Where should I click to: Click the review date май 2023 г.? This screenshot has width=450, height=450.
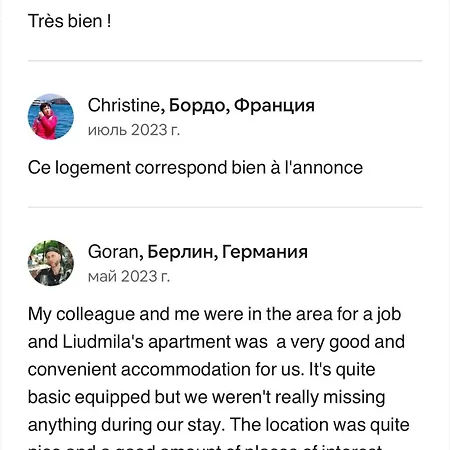coord(129,276)
